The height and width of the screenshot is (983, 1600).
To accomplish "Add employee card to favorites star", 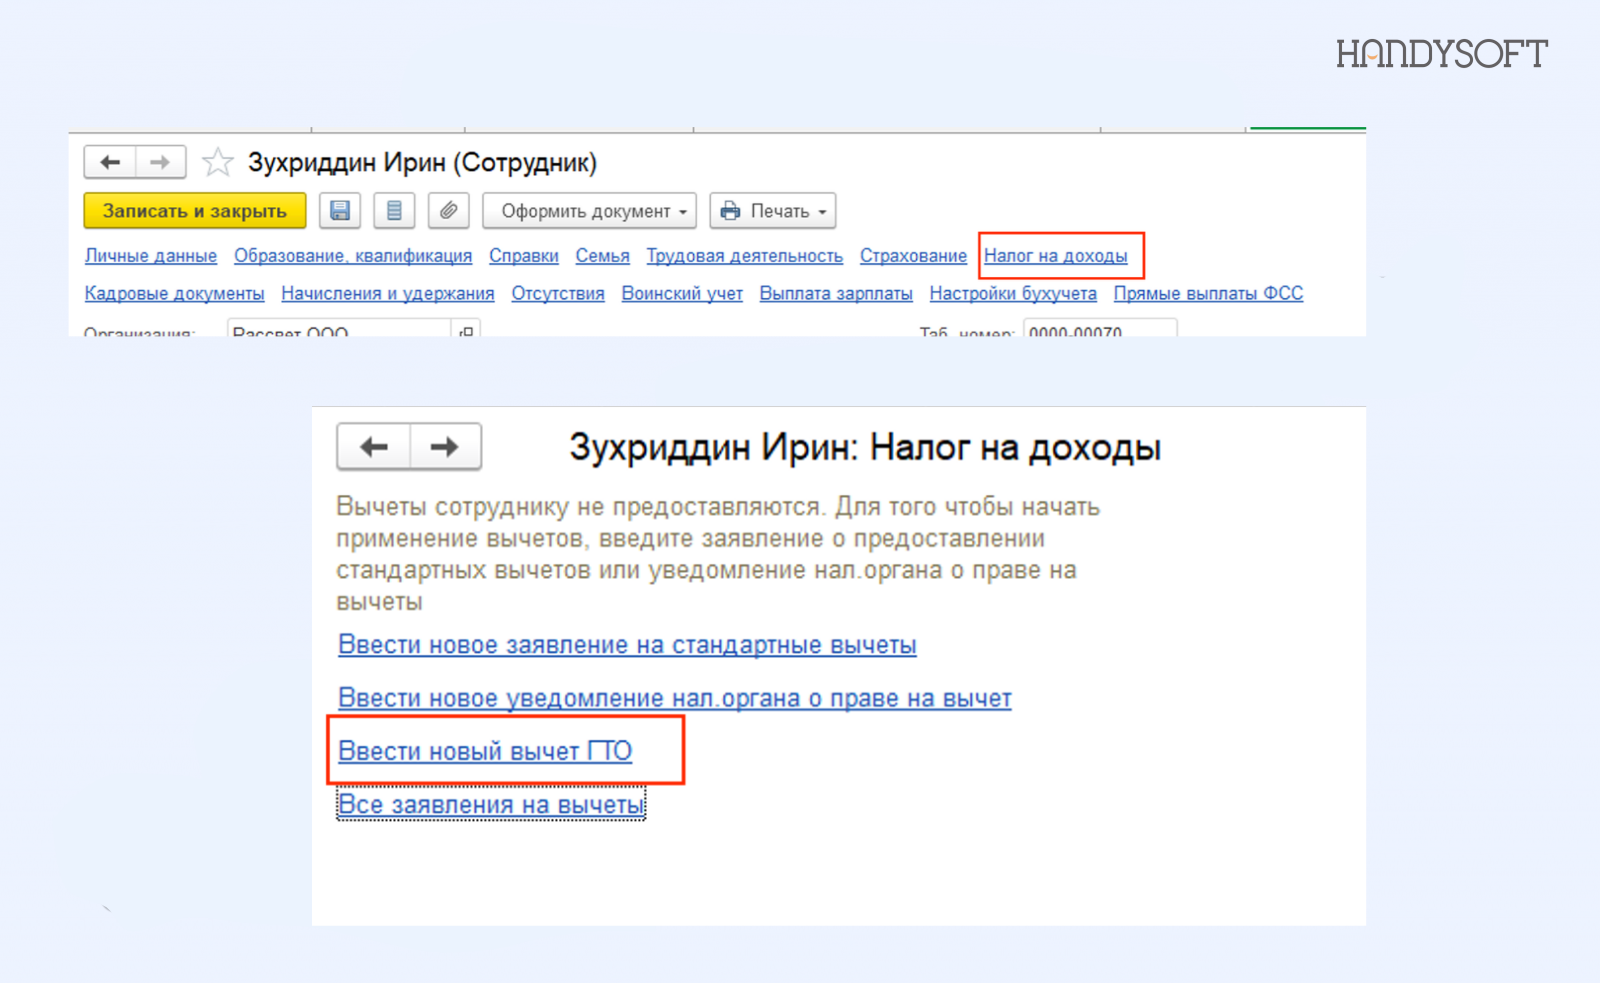I will (x=218, y=162).
